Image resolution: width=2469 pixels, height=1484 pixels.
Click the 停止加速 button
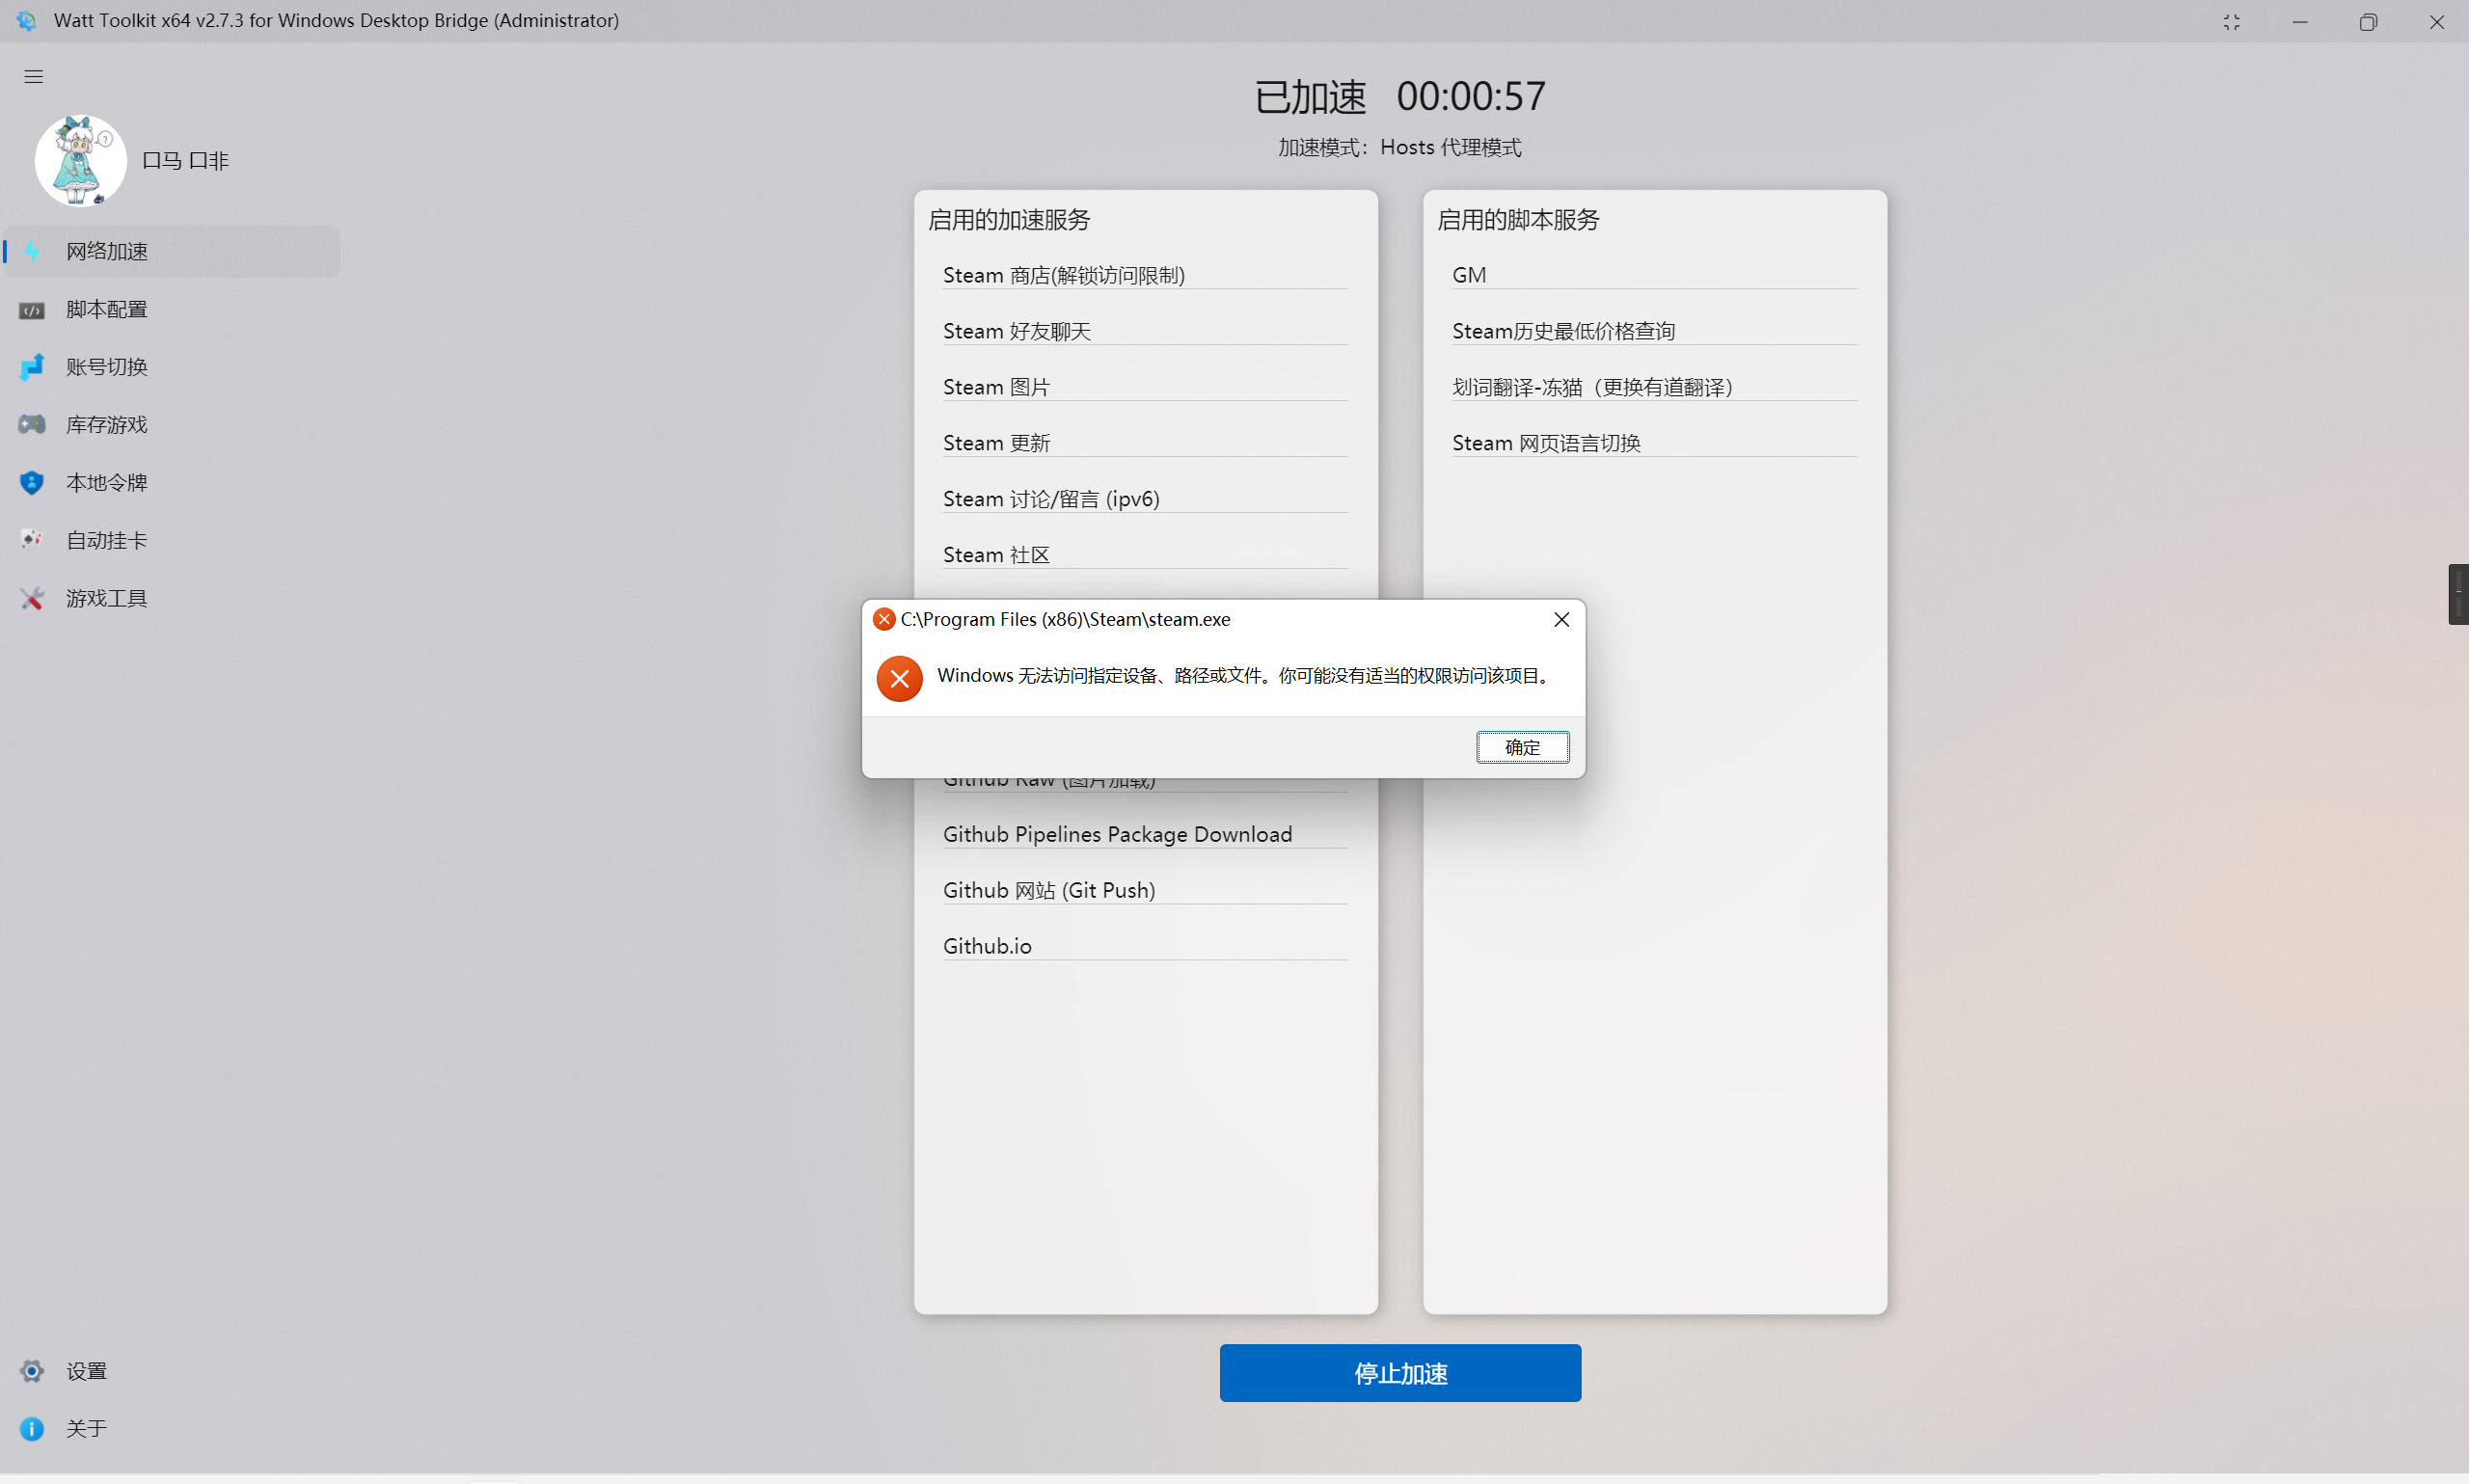click(1400, 1373)
